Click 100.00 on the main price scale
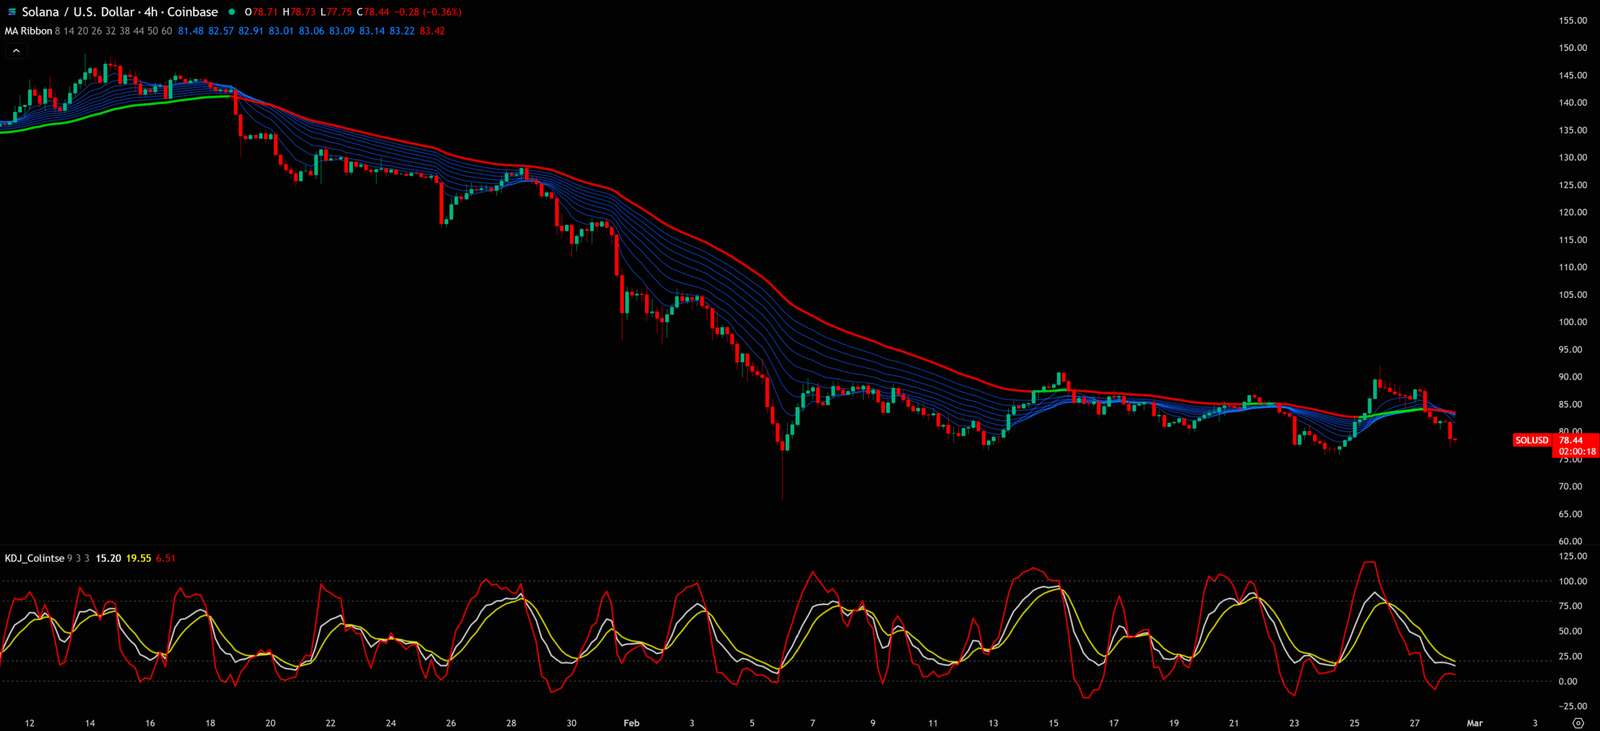This screenshot has height=731, width=1600. [1572, 322]
